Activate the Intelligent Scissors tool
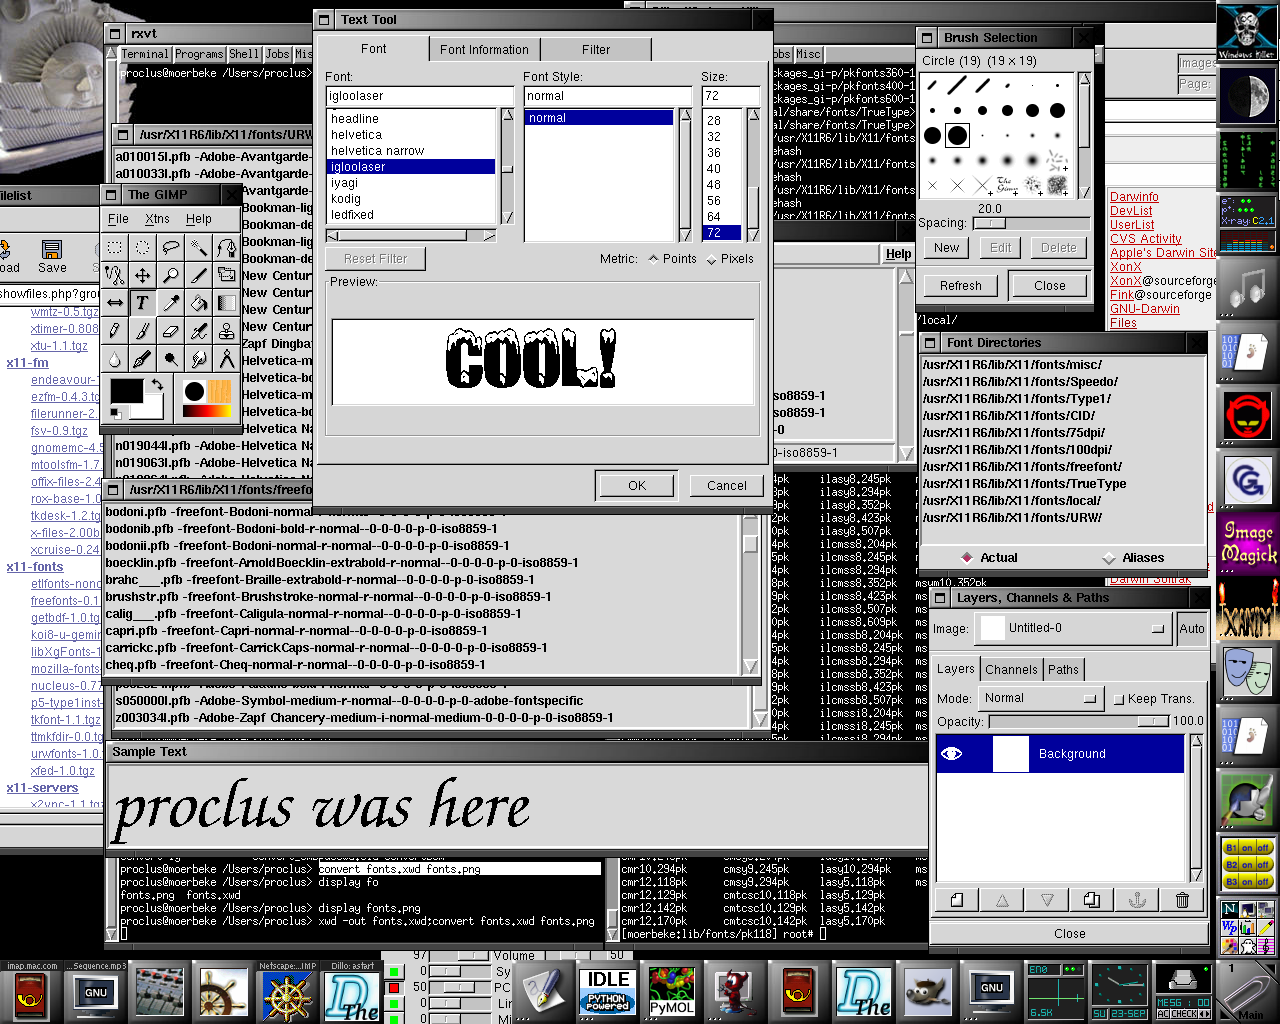 (115, 275)
